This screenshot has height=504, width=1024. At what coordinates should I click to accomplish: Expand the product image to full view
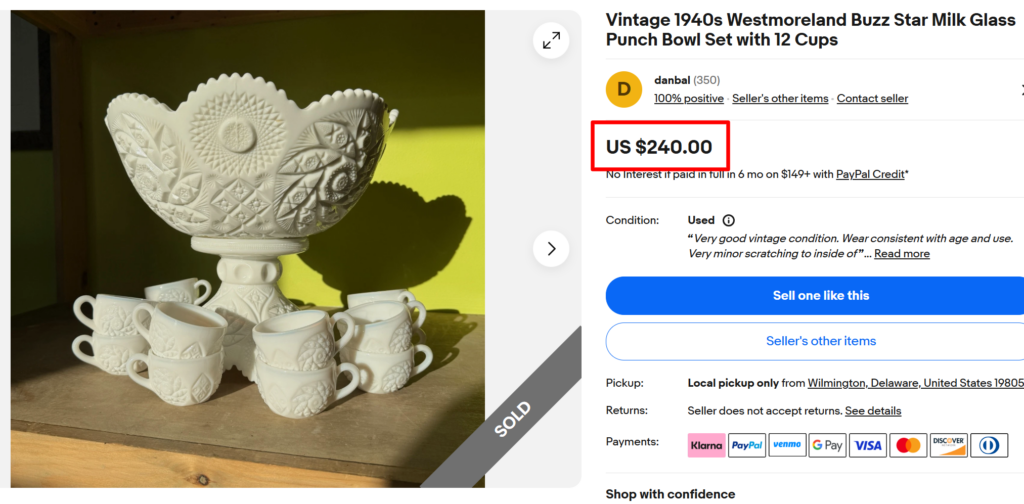pyautogui.click(x=551, y=40)
